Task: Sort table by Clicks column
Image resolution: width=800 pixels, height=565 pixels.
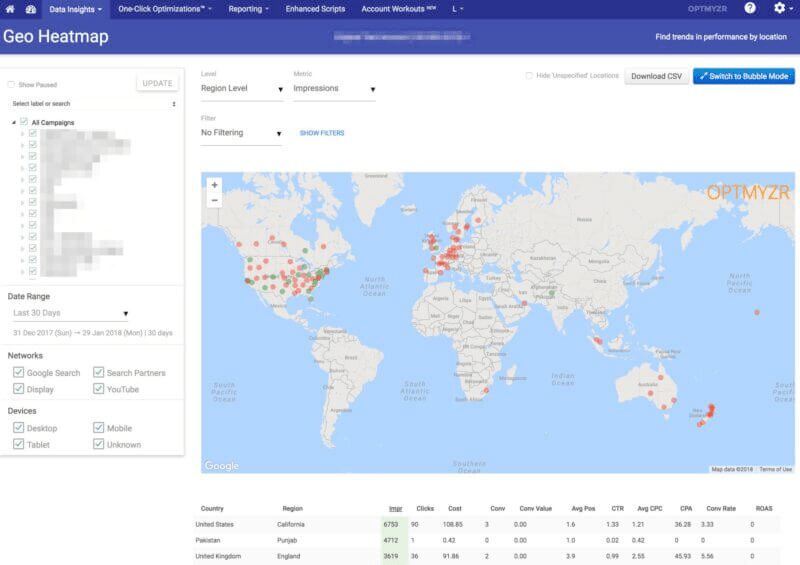Action: point(425,508)
